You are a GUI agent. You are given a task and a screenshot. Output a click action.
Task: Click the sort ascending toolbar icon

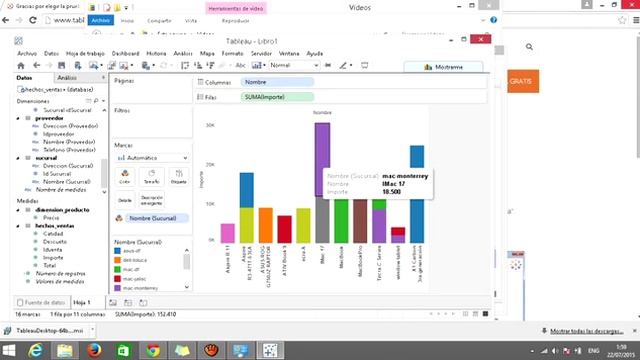tap(198, 65)
